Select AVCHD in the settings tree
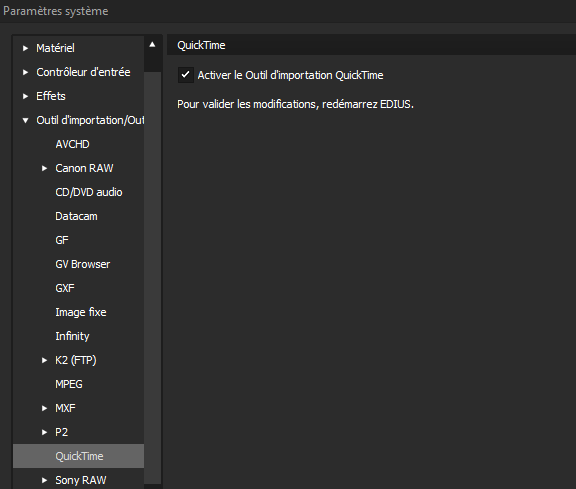This screenshot has height=489, width=576. pos(72,144)
